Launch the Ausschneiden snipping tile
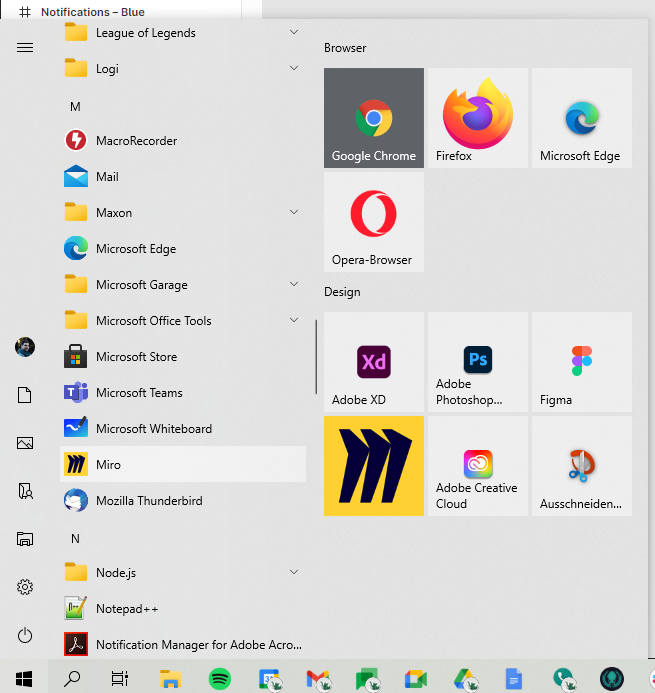The width and height of the screenshot is (655, 693). (x=582, y=466)
